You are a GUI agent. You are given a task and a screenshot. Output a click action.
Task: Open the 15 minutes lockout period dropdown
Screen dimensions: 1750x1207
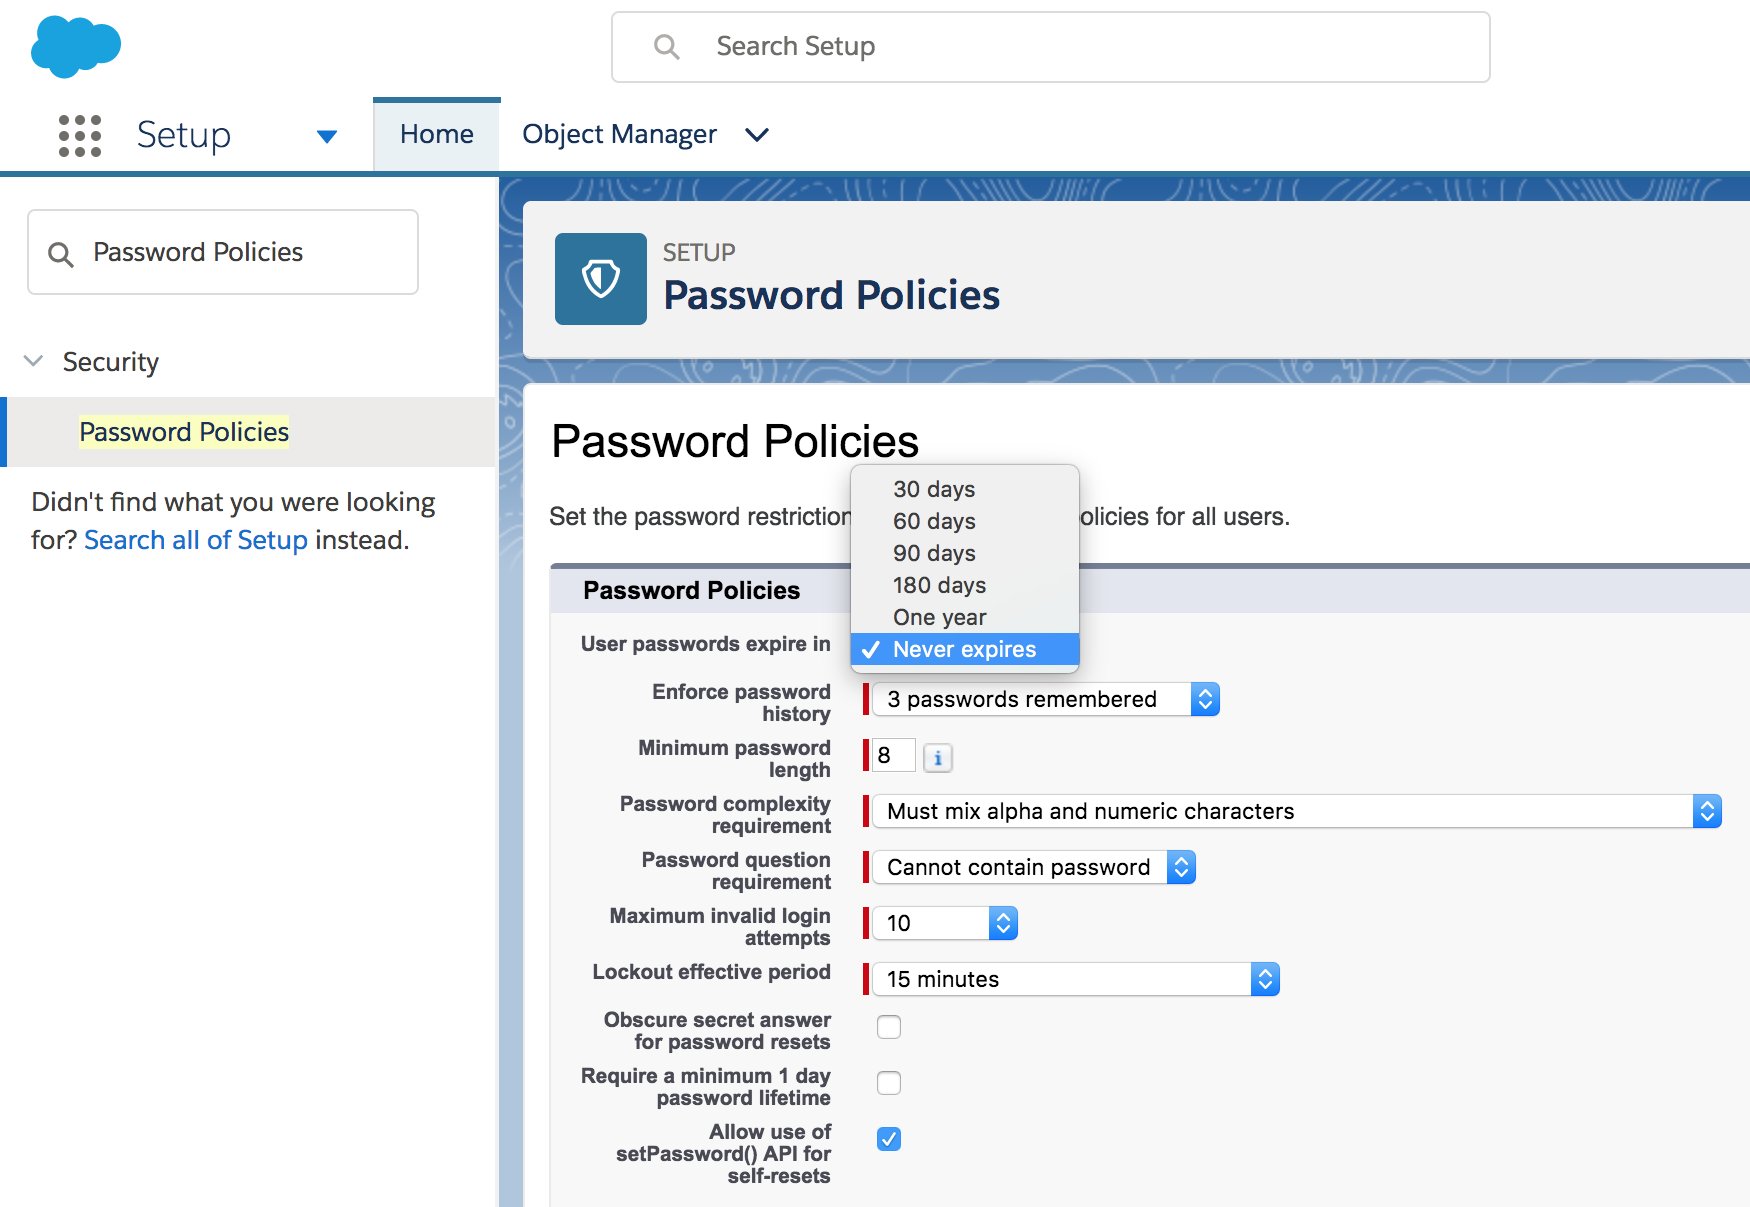[x=1076, y=979]
